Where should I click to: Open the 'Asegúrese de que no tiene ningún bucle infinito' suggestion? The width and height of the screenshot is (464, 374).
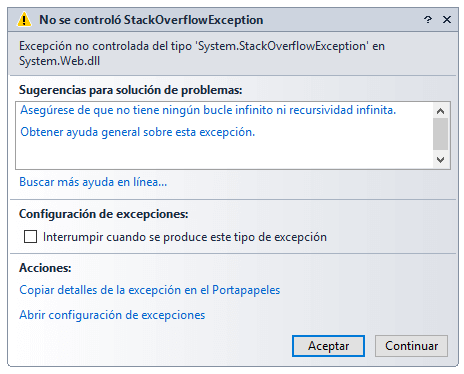tap(208, 110)
